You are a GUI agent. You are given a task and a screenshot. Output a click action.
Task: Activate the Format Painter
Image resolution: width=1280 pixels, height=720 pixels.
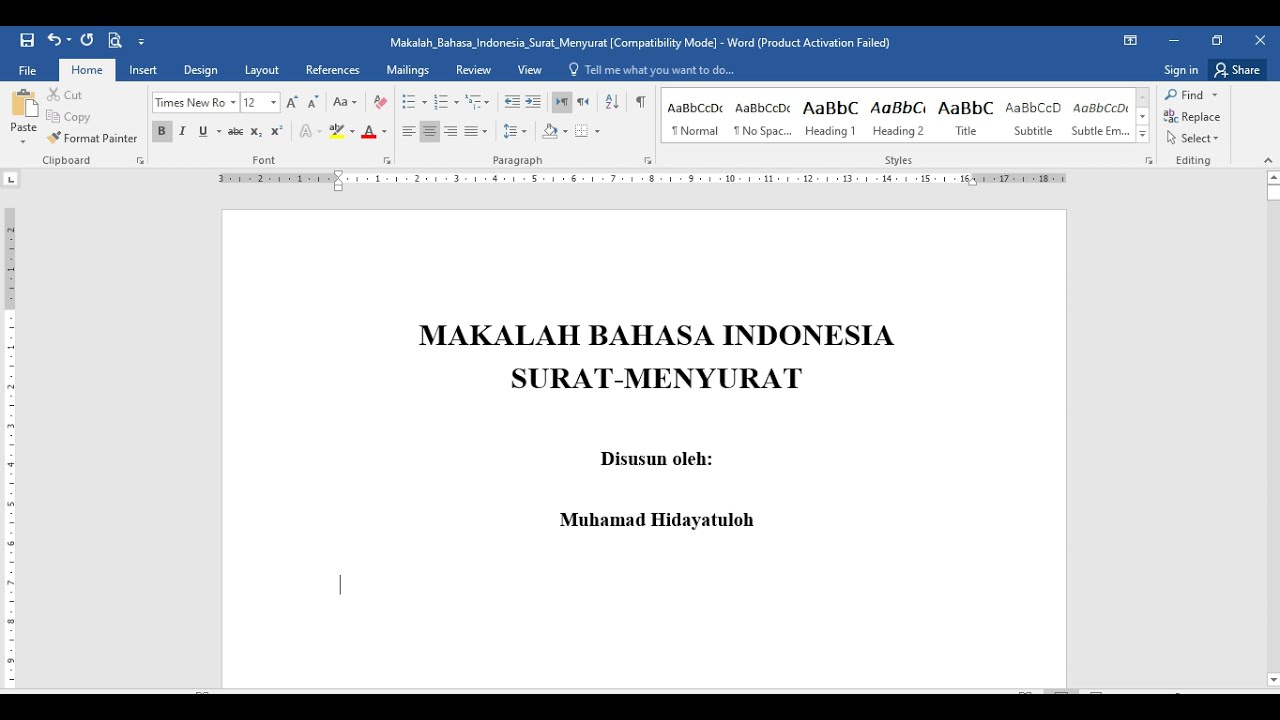tap(92, 138)
